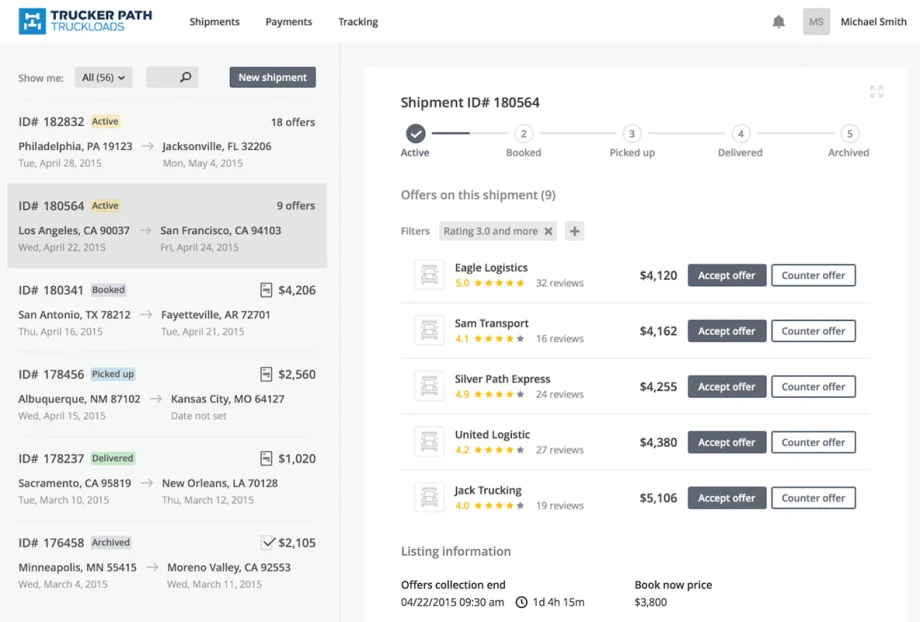Select shipment ID# 180341
This screenshot has width=920, height=622.
tap(167, 310)
